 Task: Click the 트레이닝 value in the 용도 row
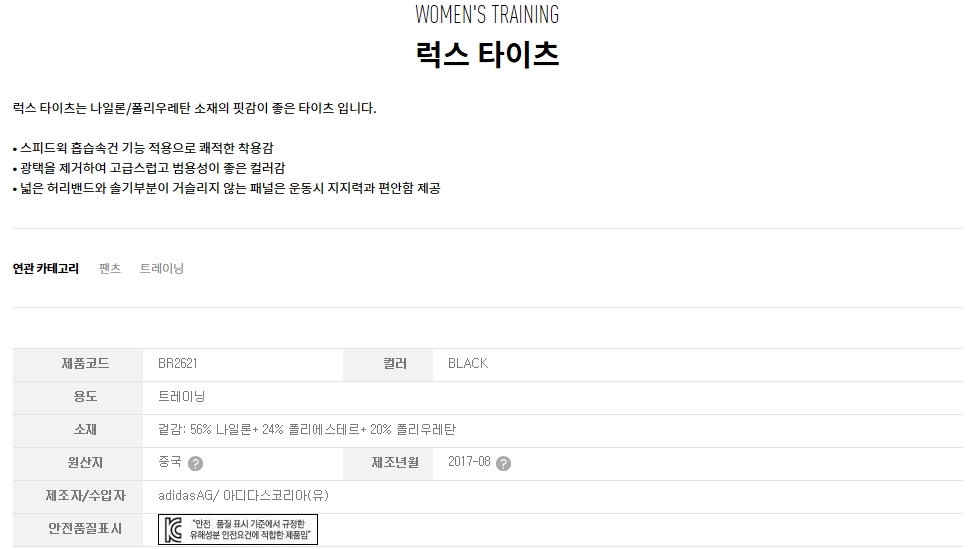click(181, 396)
